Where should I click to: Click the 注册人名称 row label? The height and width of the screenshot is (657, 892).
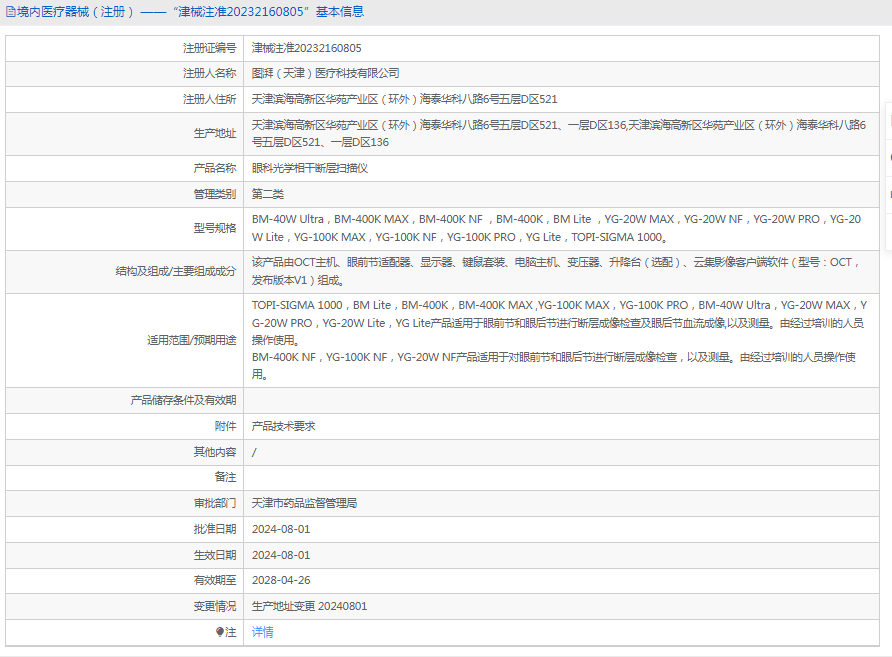pyautogui.click(x=209, y=73)
